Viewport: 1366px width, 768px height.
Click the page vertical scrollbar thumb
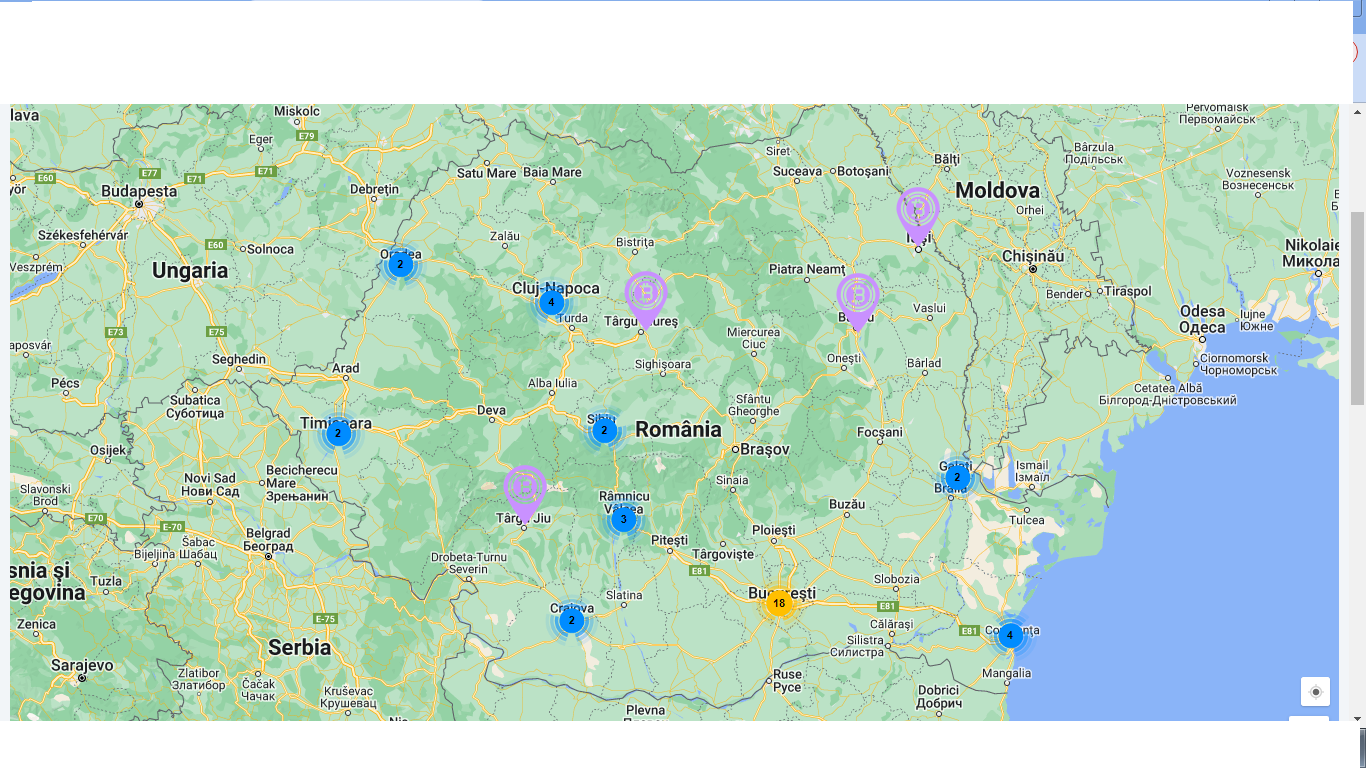pos(1358,308)
